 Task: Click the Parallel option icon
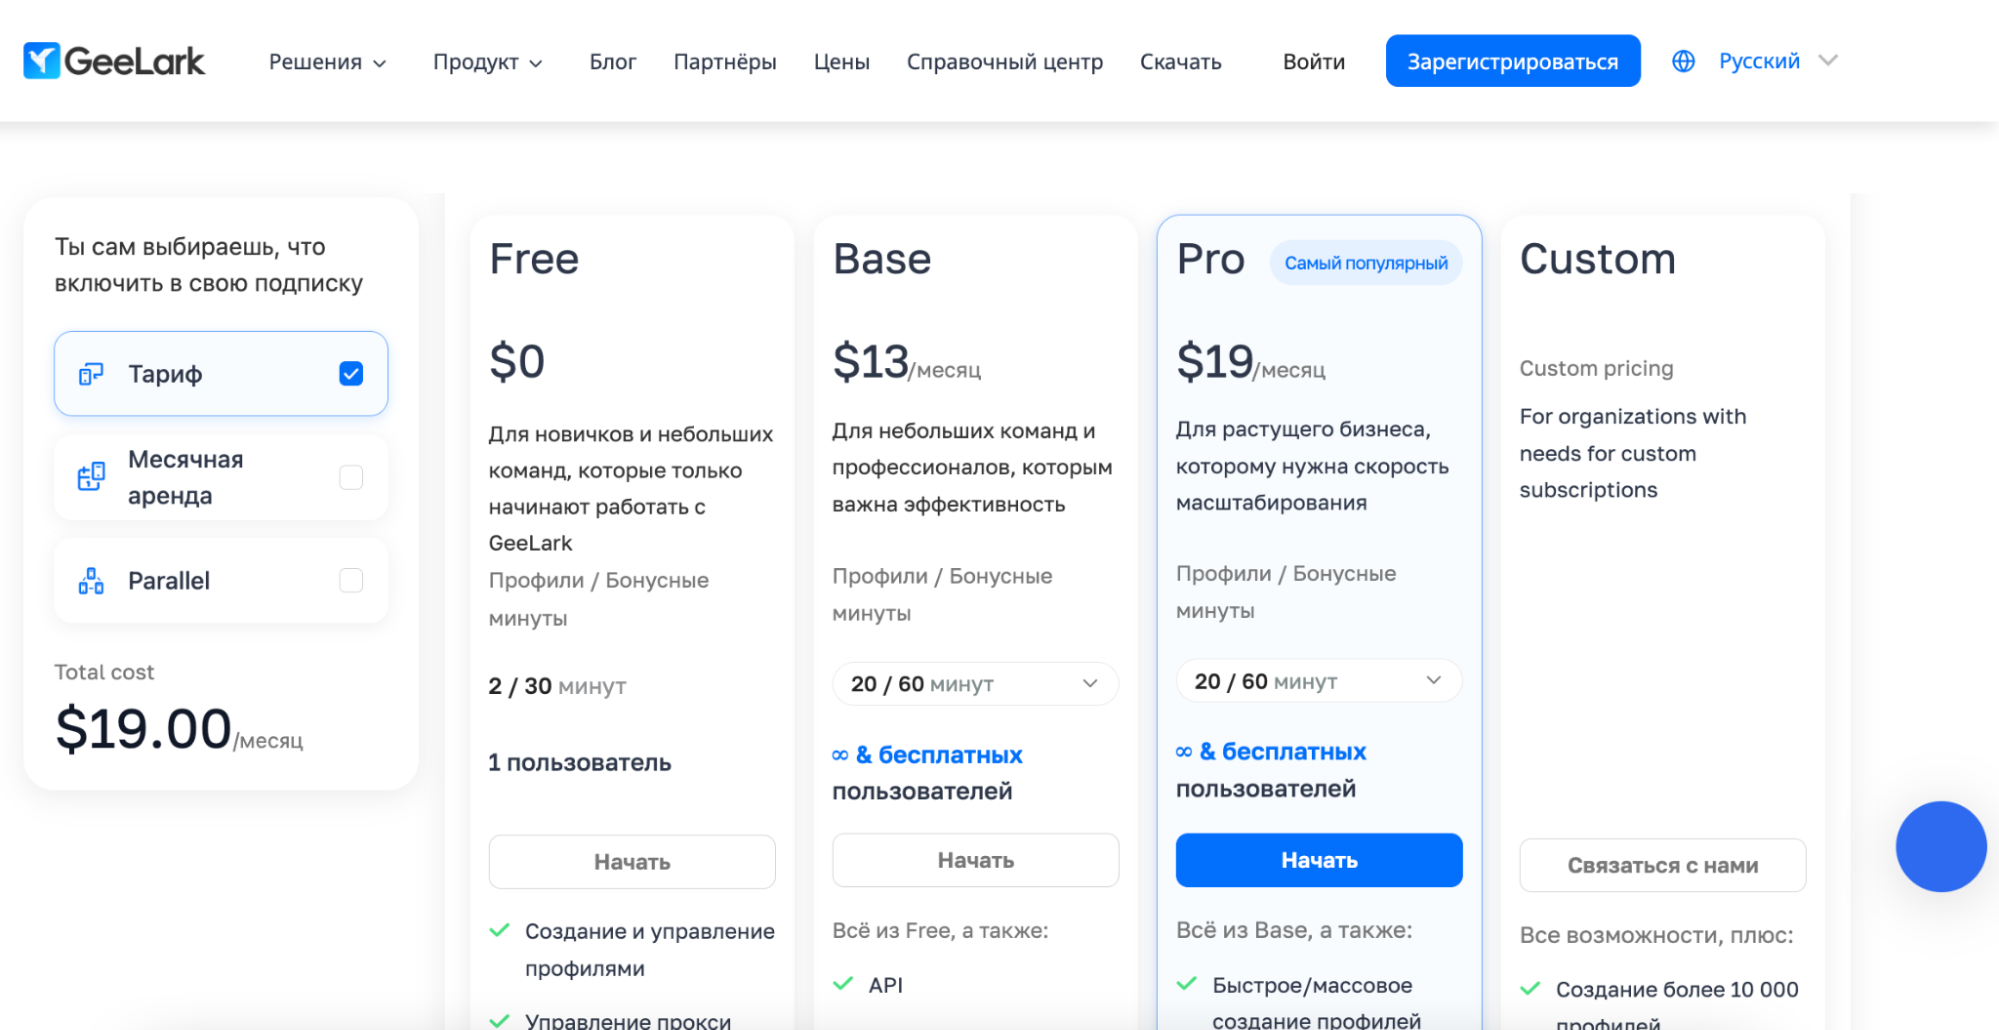click(x=91, y=581)
